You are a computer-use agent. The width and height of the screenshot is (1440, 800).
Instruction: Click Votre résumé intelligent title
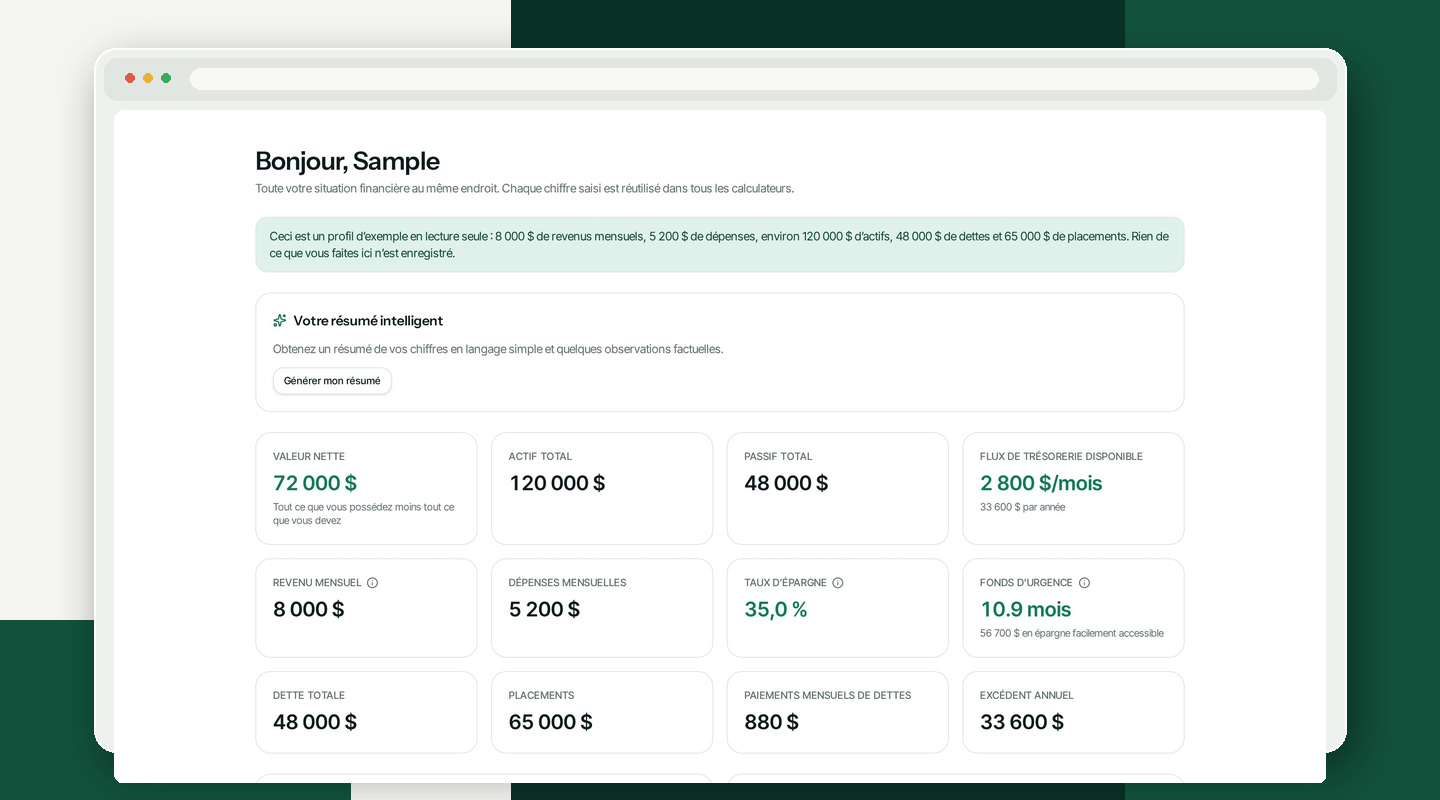point(368,321)
